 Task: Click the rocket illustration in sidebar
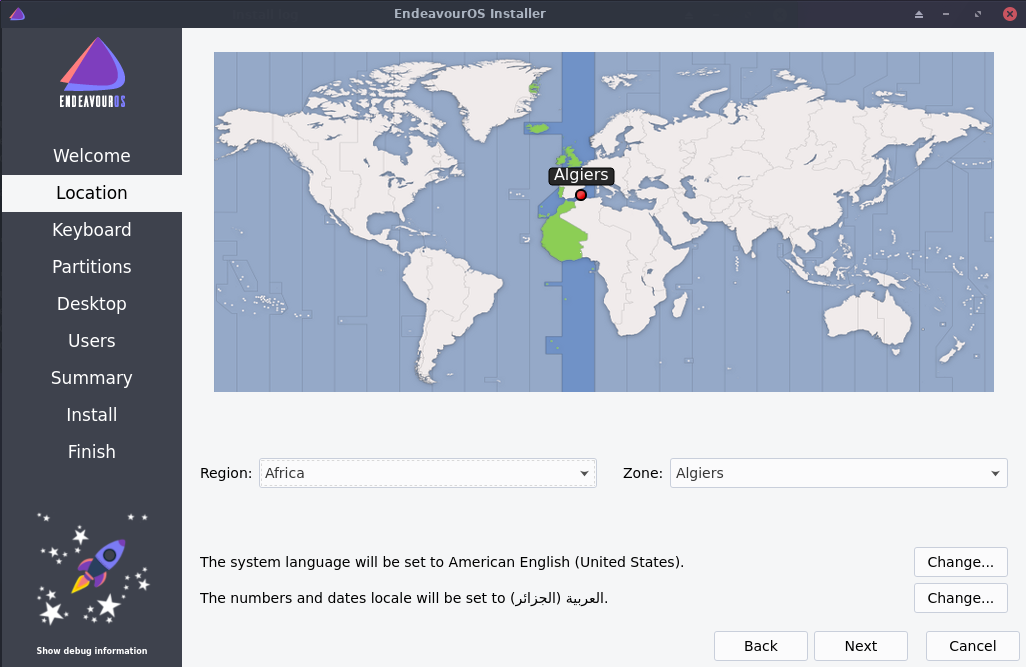point(93,566)
